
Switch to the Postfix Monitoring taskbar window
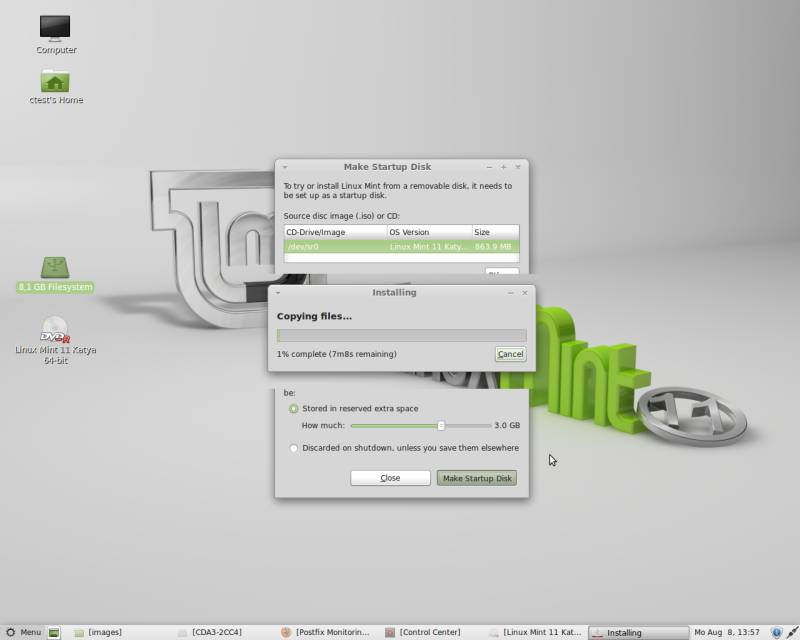326,632
